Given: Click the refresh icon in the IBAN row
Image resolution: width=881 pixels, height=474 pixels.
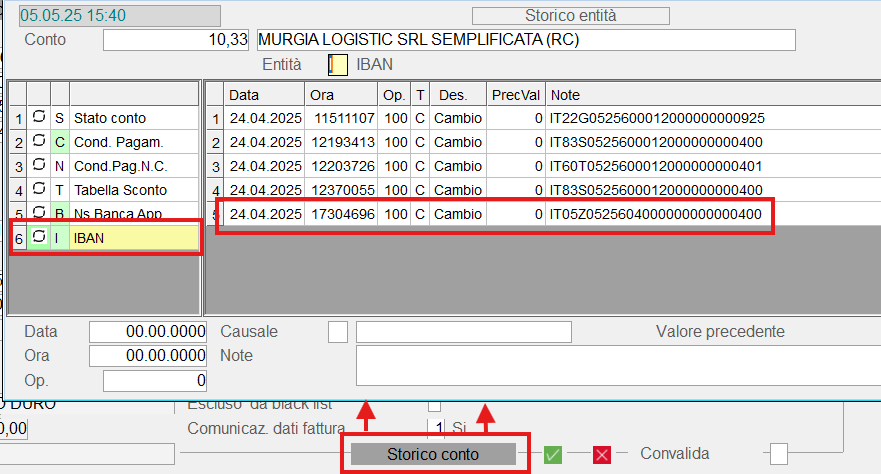Looking at the screenshot, I should pos(40,238).
